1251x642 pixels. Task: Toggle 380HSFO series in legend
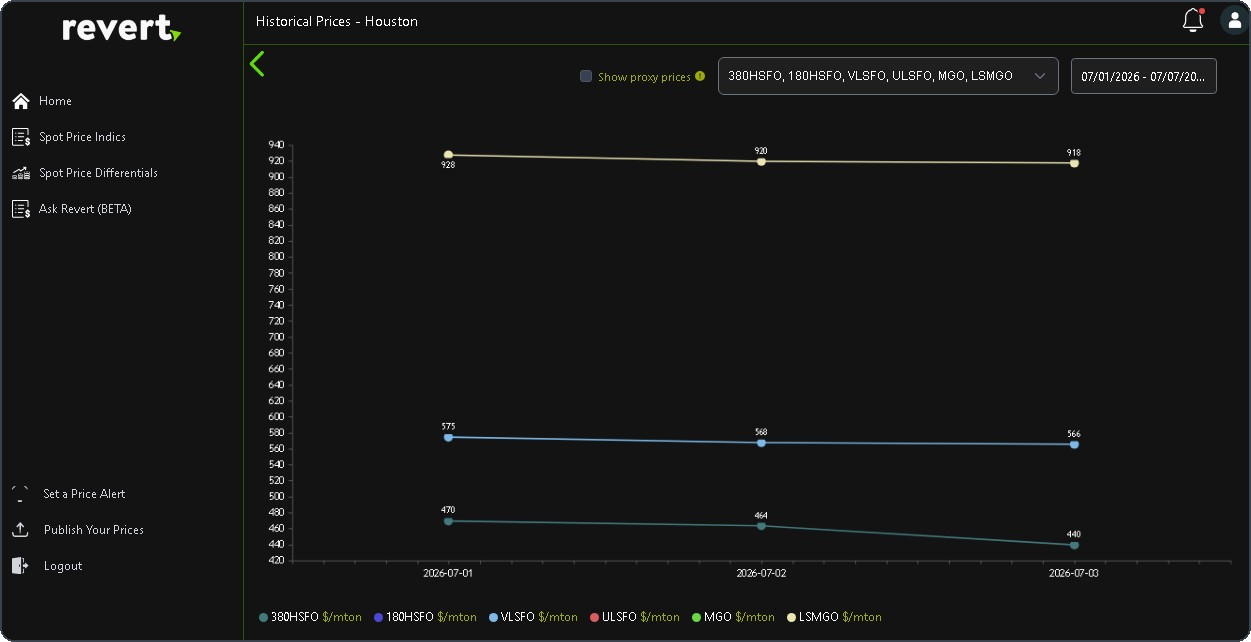tap(309, 617)
